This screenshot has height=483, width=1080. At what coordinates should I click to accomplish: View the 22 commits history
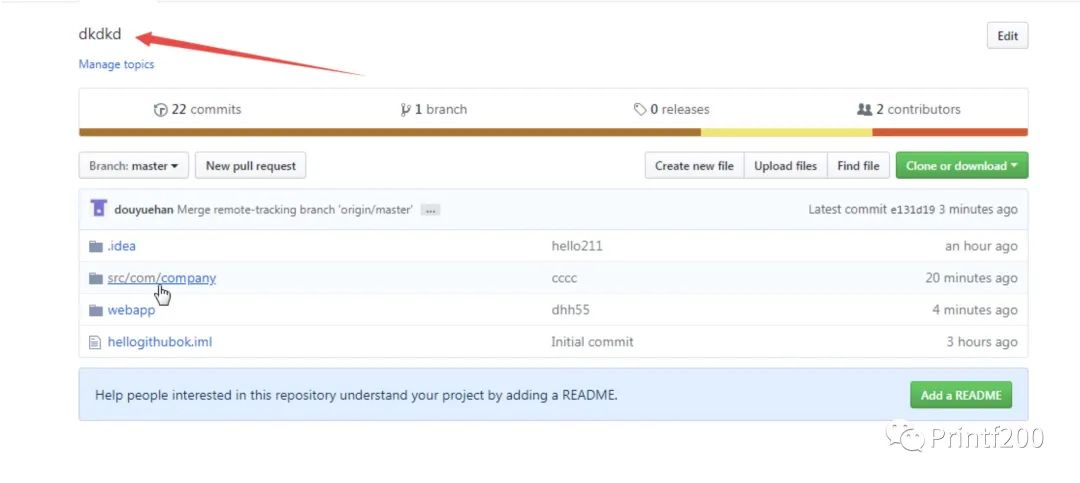198,109
